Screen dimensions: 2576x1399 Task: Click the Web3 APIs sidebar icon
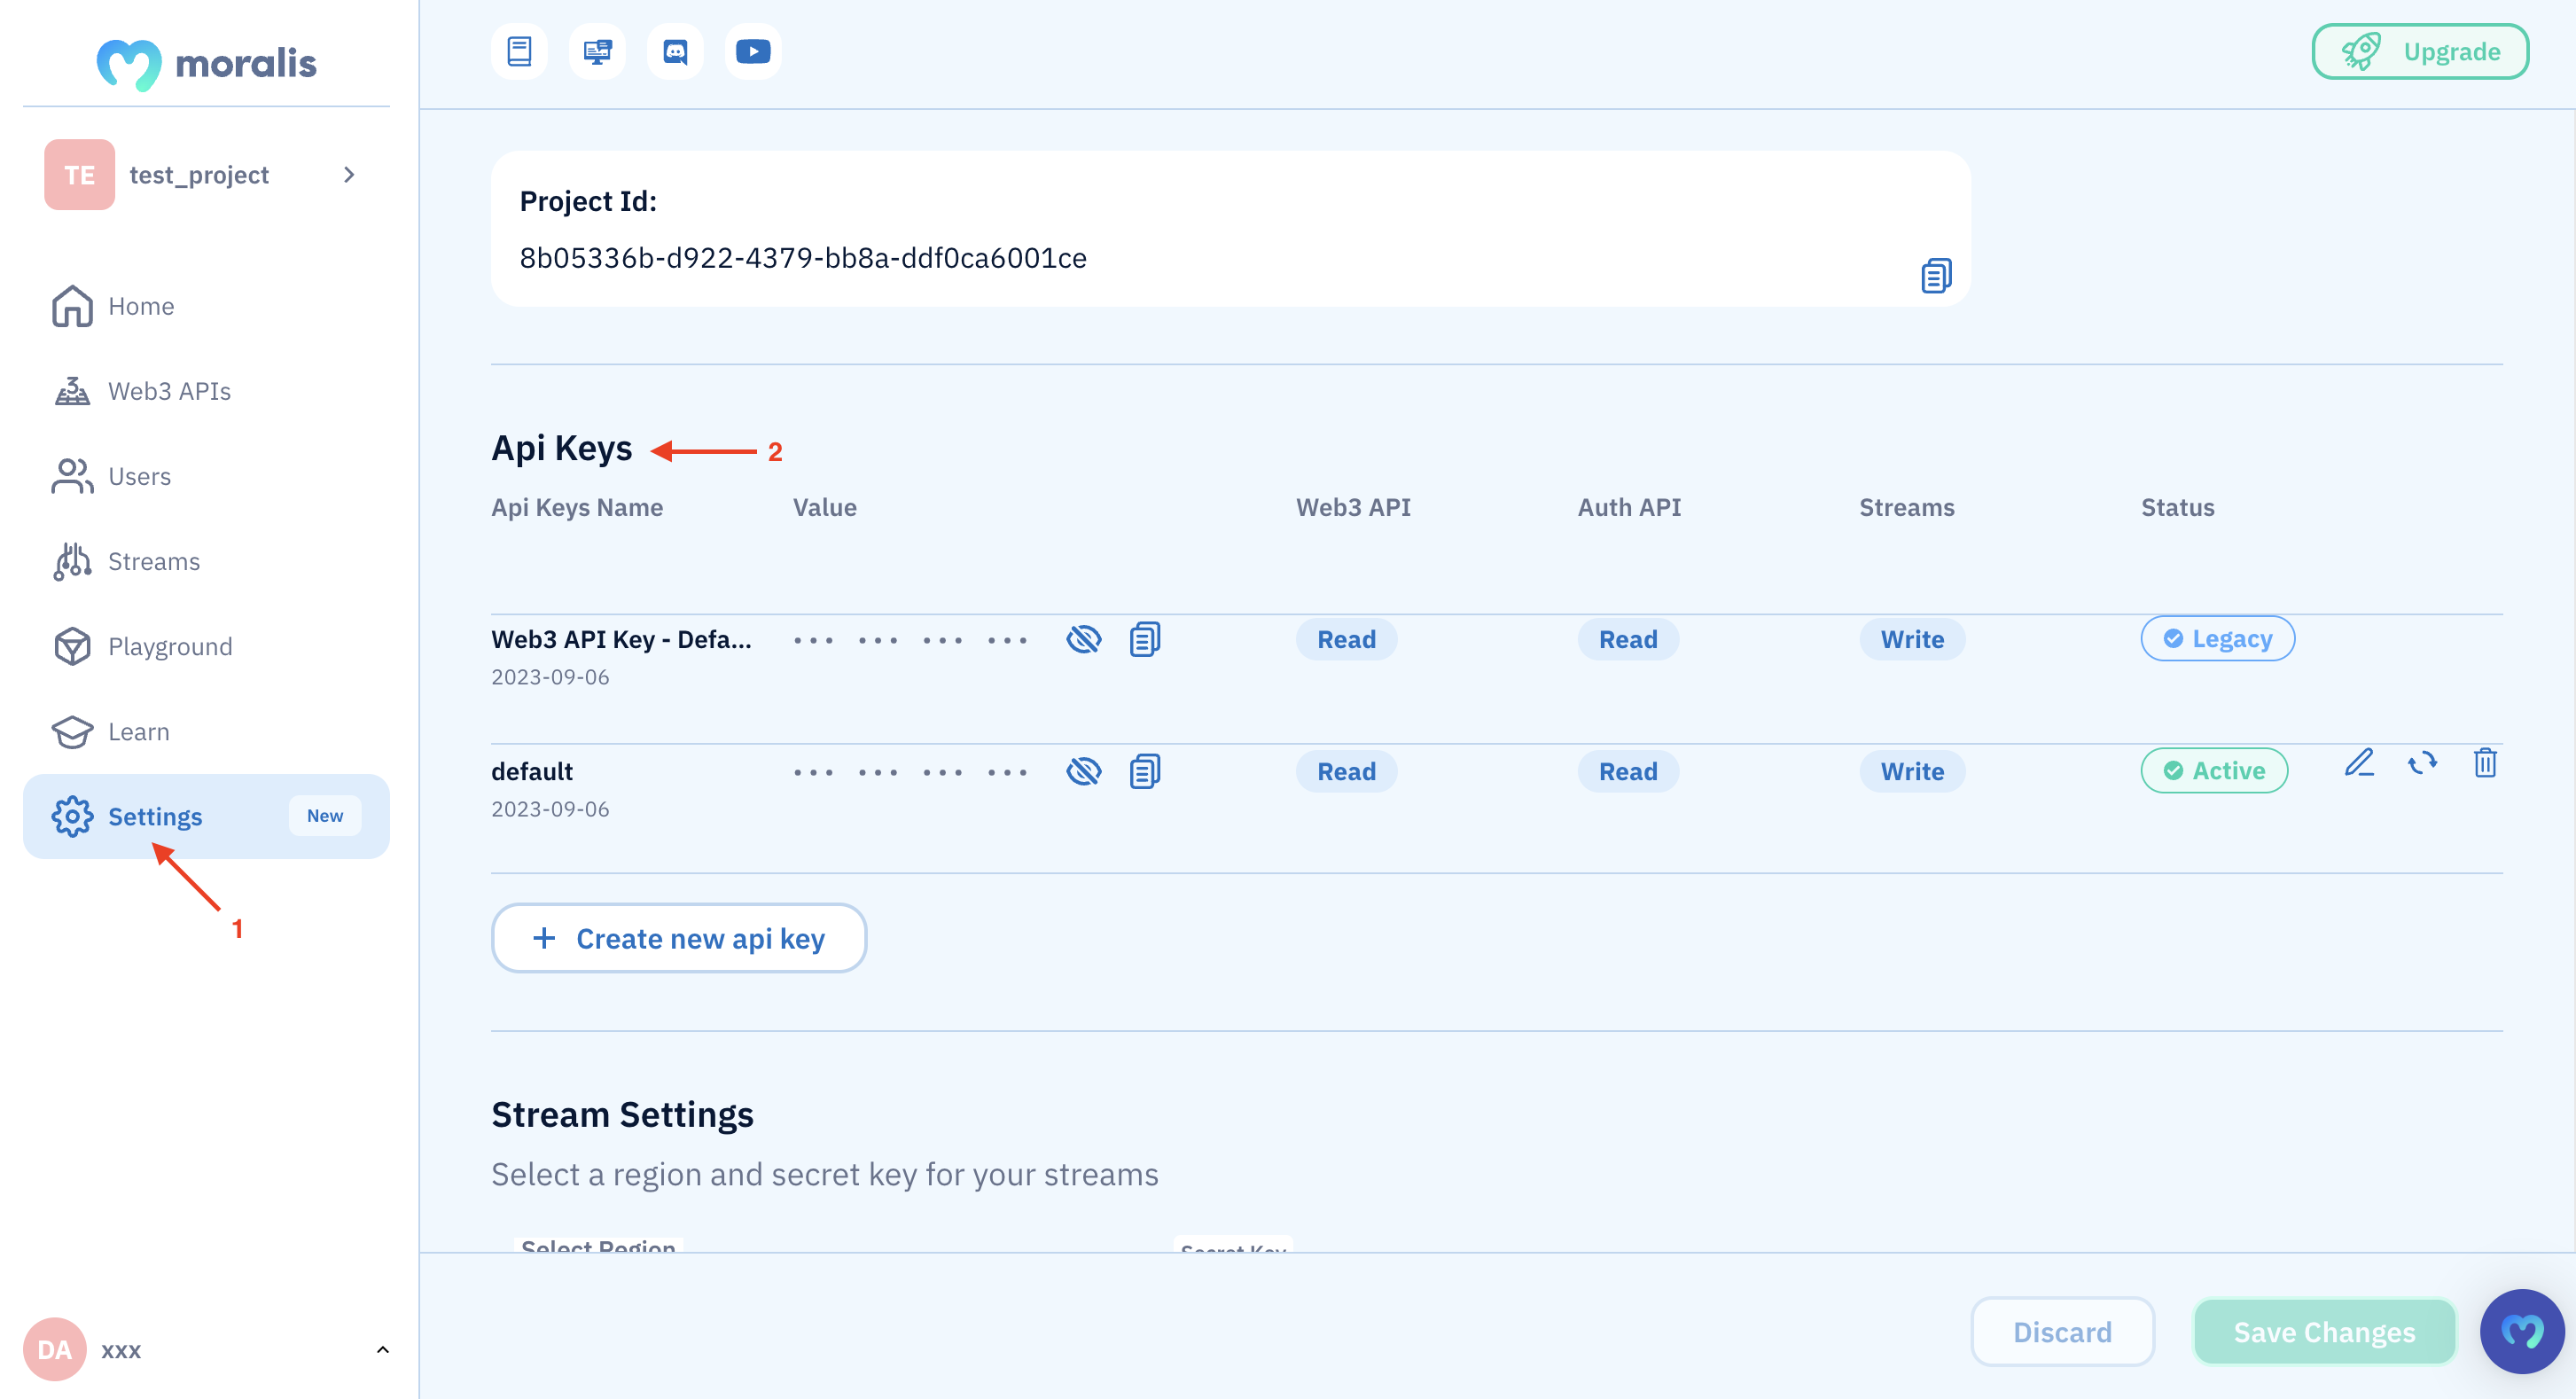point(72,391)
